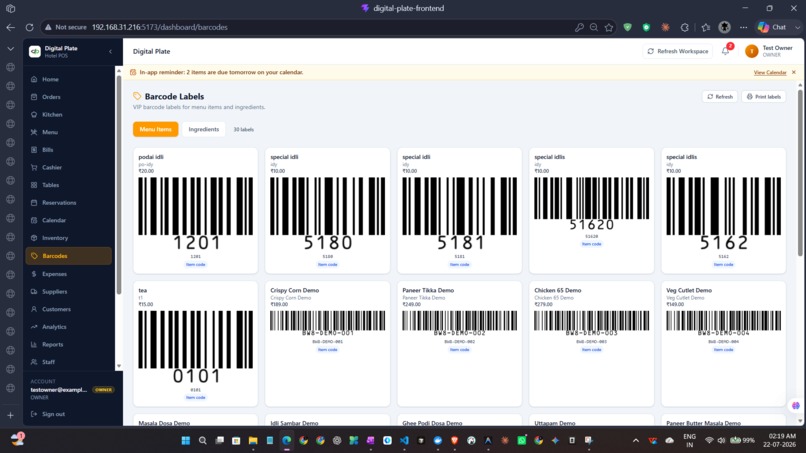Open the Copilot Chat button
Viewport: 806px width, 453px height.
(x=773, y=27)
